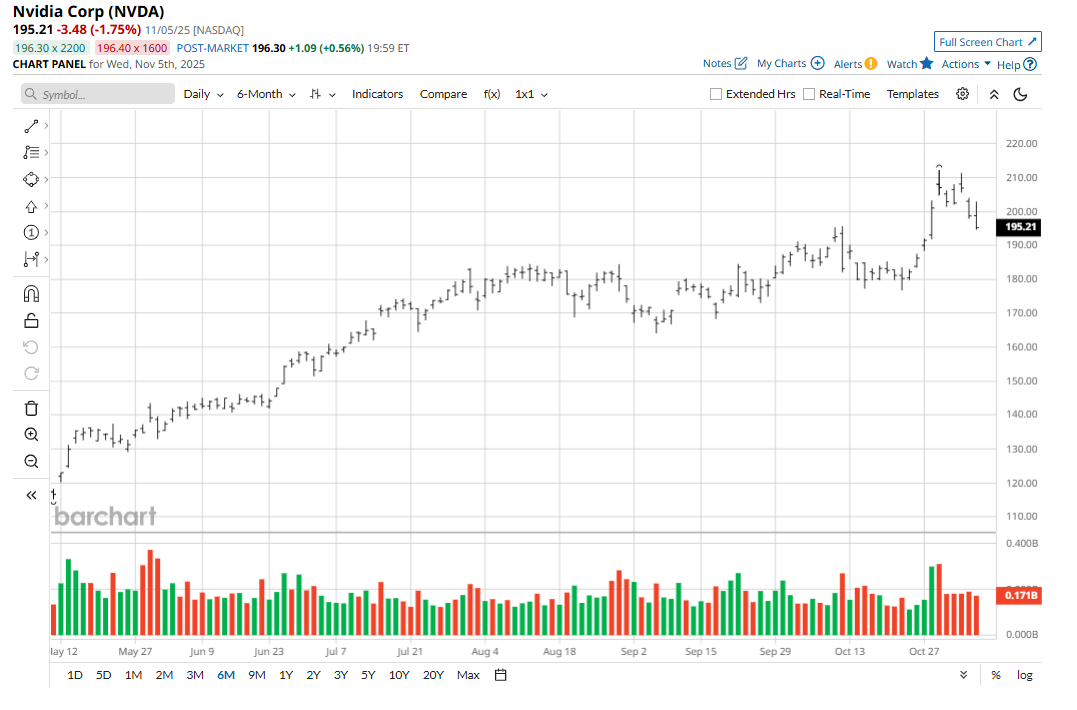This screenshot has height=710, width=1077.
Task: Click the undo arrow icon
Action: coord(31,347)
